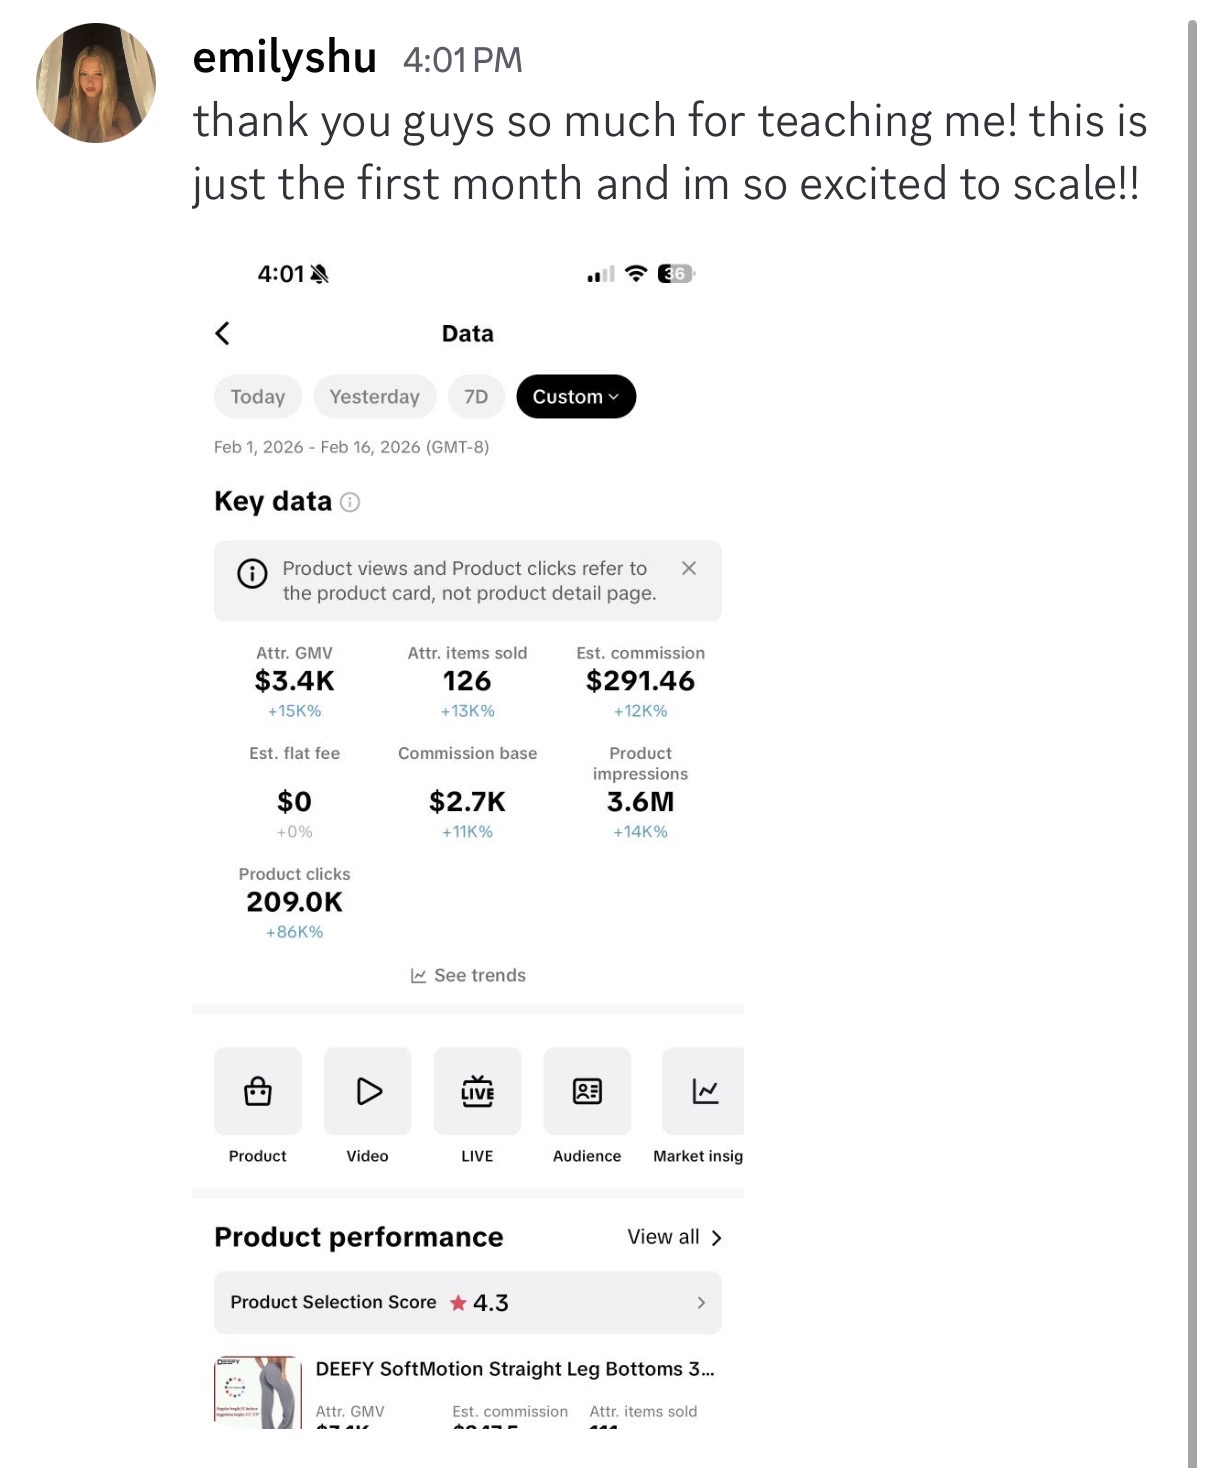The height and width of the screenshot is (1468, 1206).
Task: Click See trends link
Action: click(x=468, y=975)
